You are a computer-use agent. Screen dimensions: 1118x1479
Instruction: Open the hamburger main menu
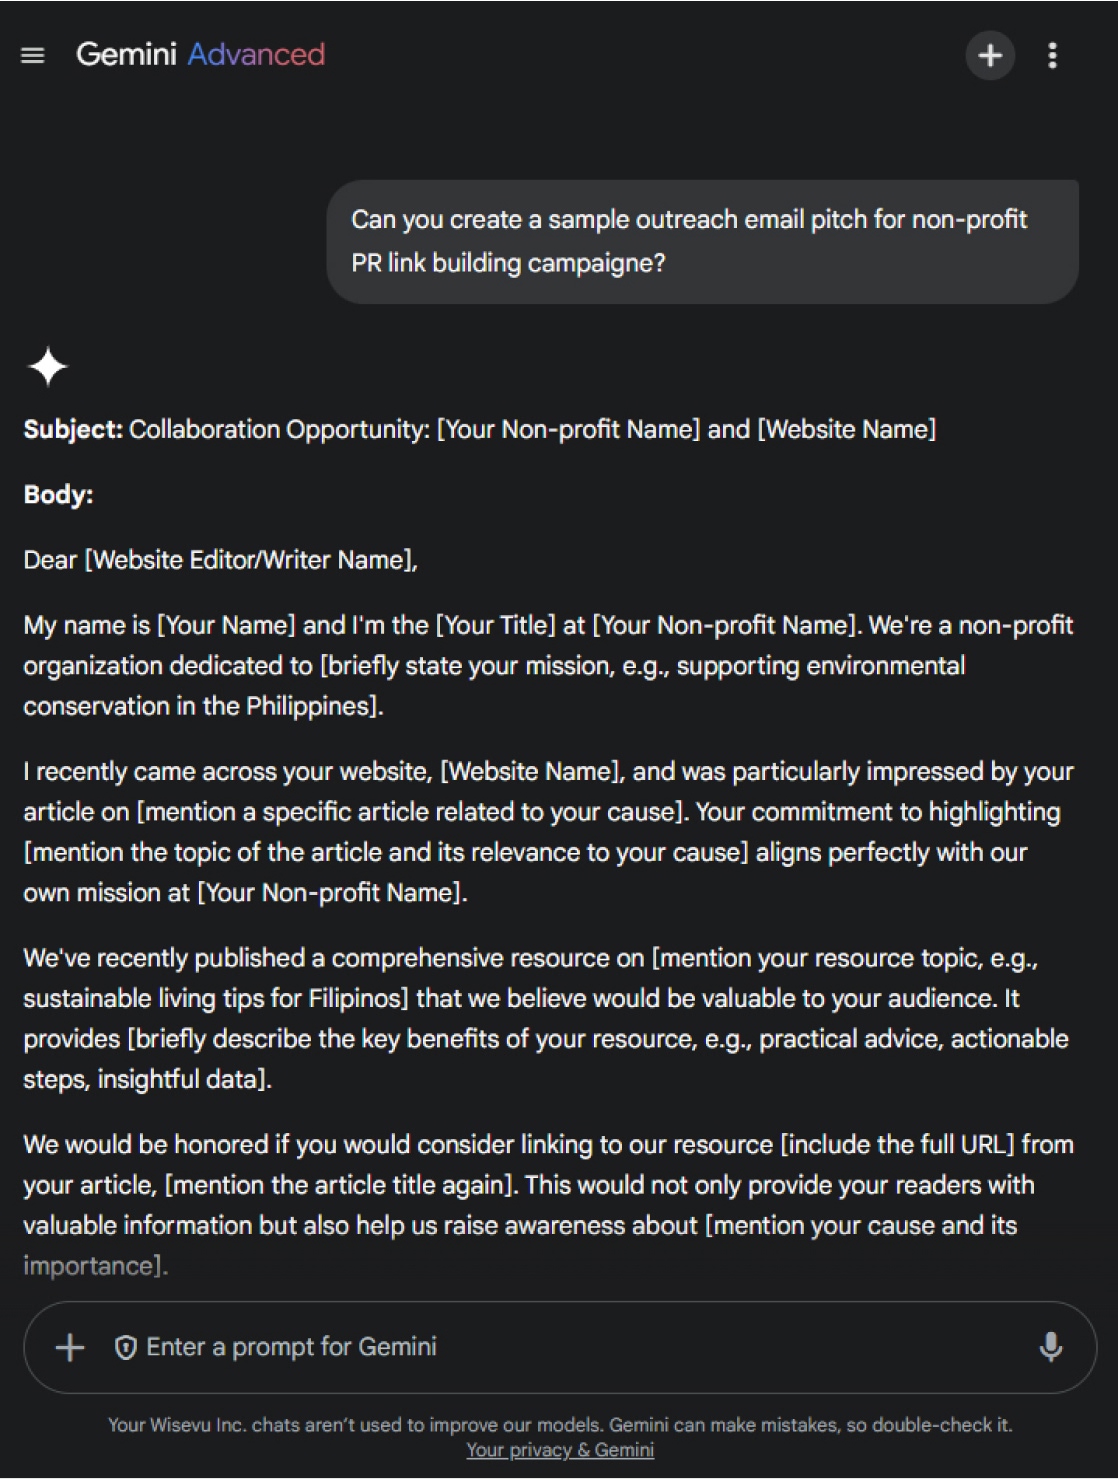[33, 56]
